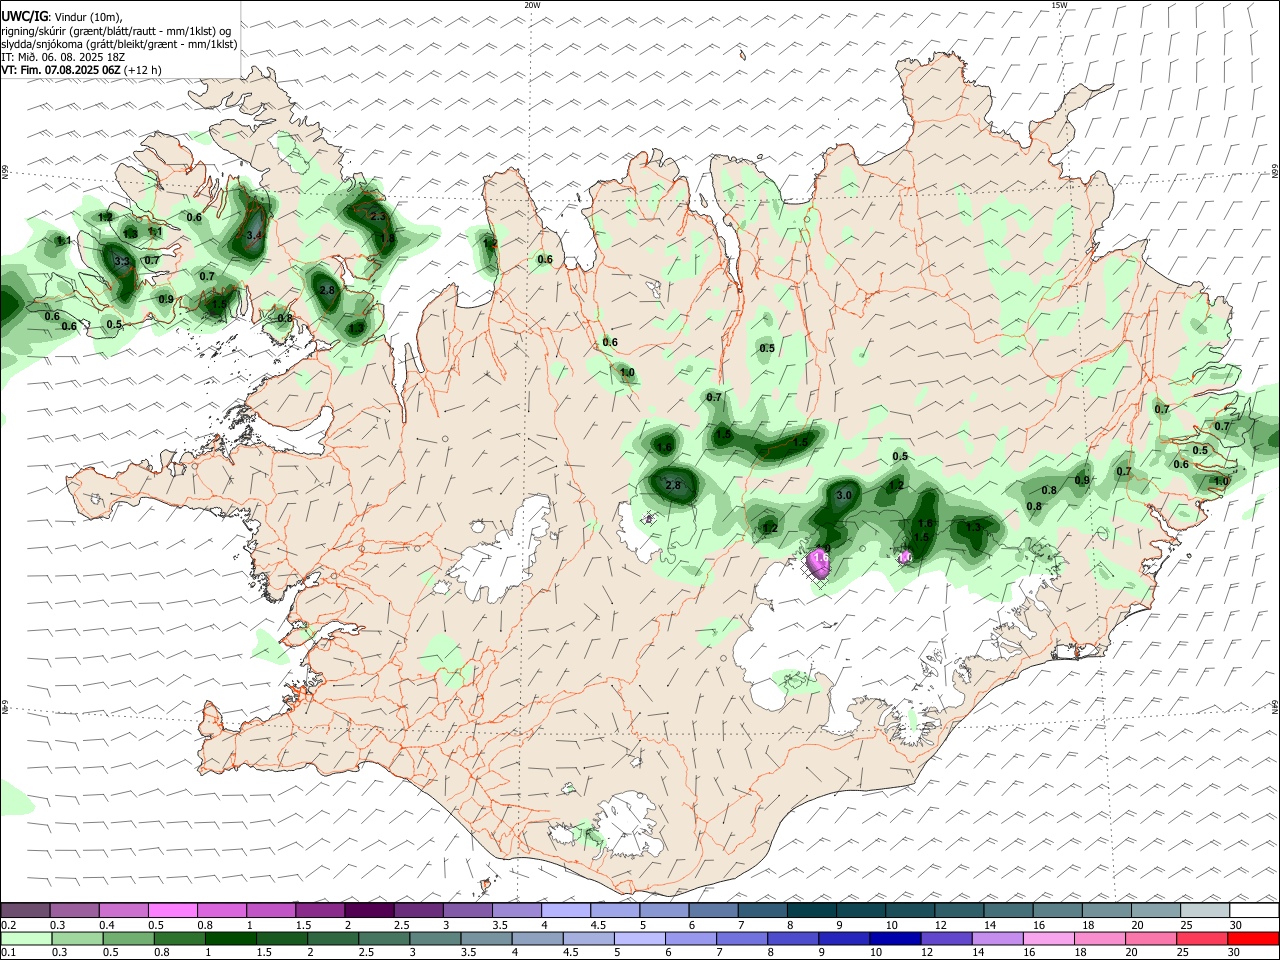Pick the 4 lavender swatch in the upper scale
The width and height of the screenshot is (1280, 960).
pyautogui.click(x=565, y=910)
